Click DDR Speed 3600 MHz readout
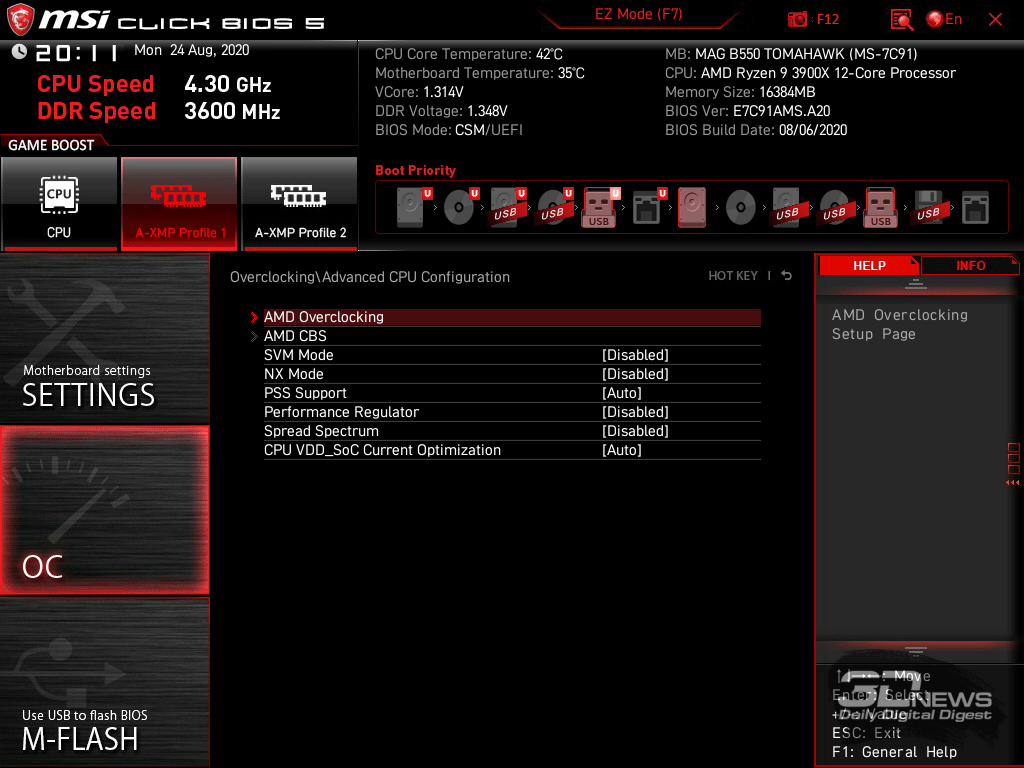 (159, 111)
